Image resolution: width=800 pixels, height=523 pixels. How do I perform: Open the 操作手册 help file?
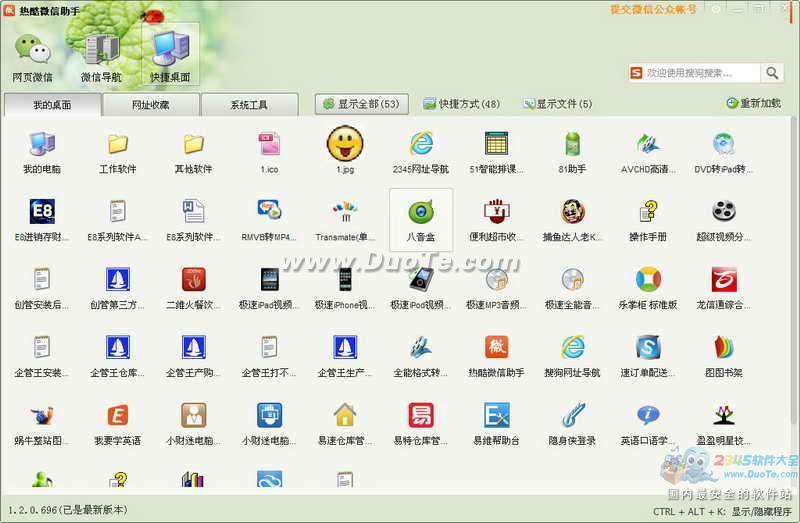[x=648, y=220]
